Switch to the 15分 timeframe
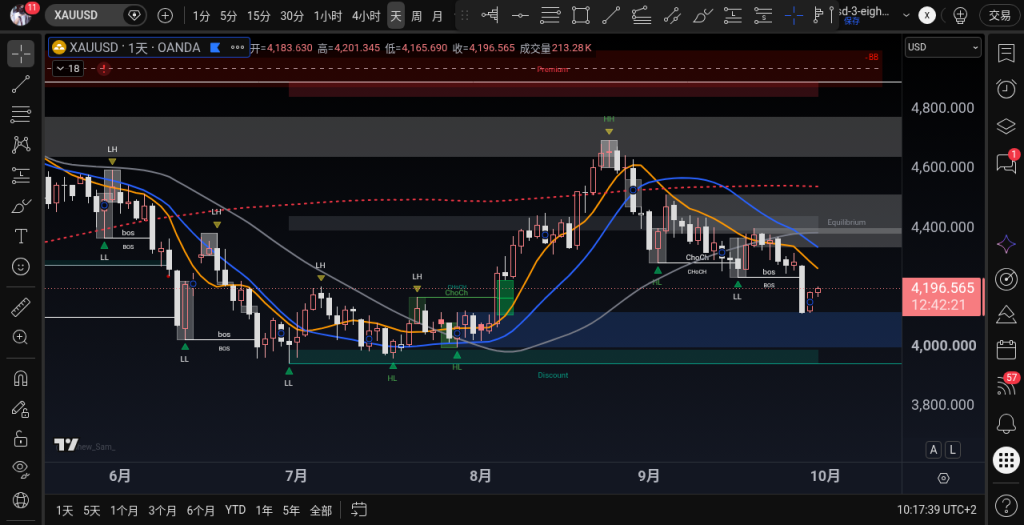Image resolution: width=1024 pixels, height=525 pixels. pos(259,16)
